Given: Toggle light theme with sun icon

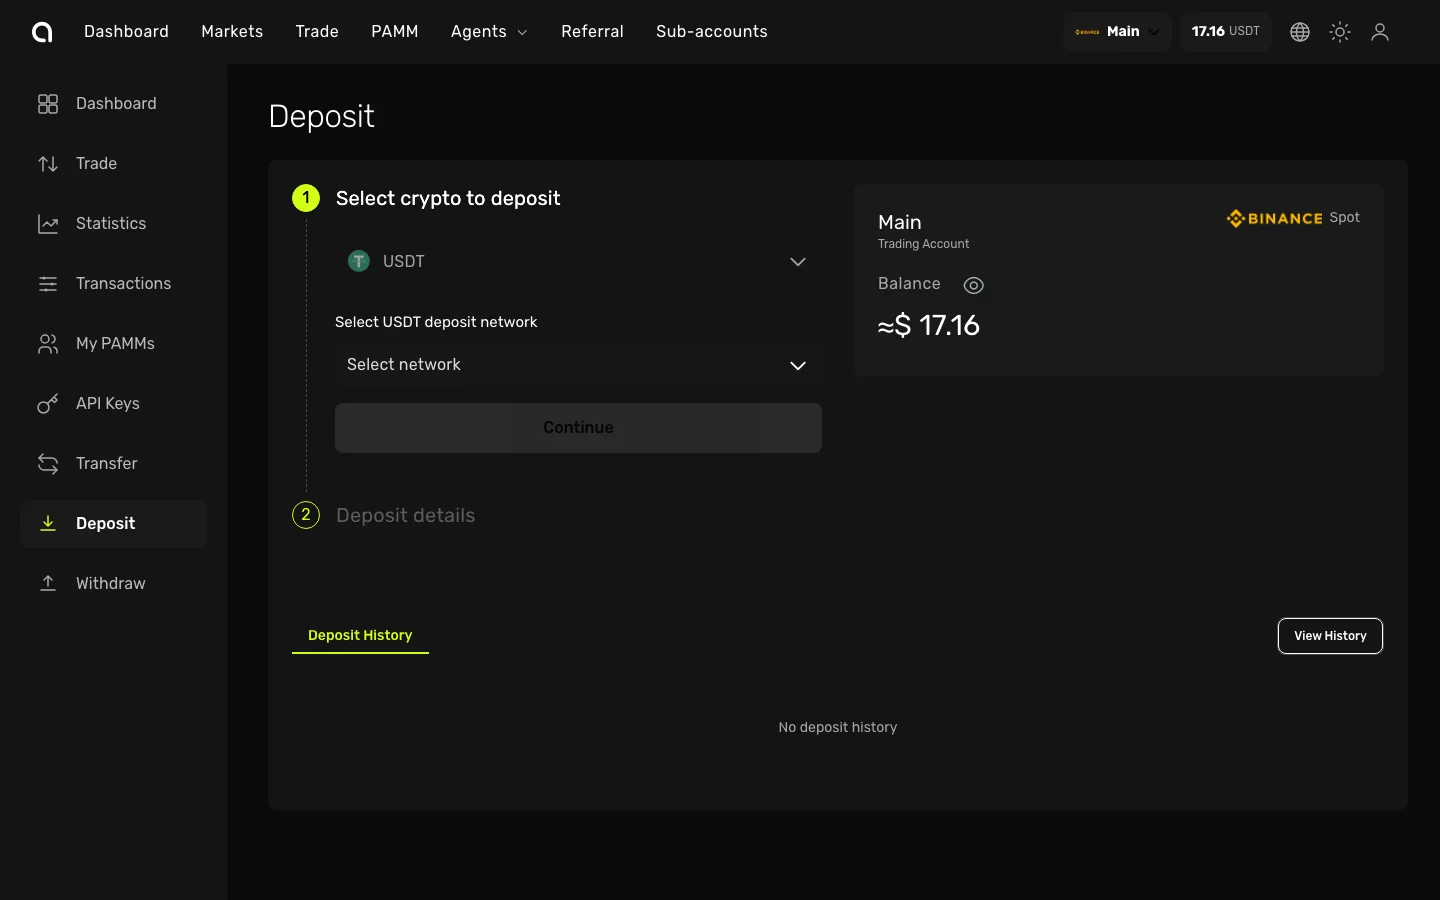Looking at the screenshot, I should pyautogui.click(x=1340, y=32).
